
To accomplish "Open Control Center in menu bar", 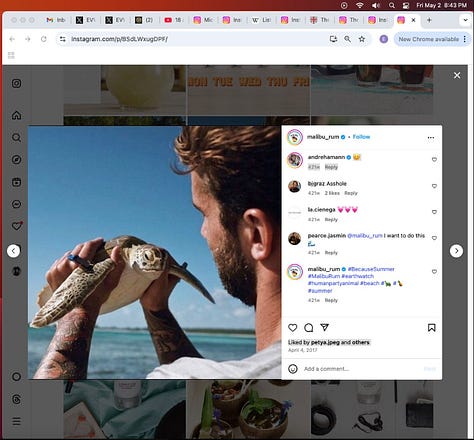I will point(406,5).
